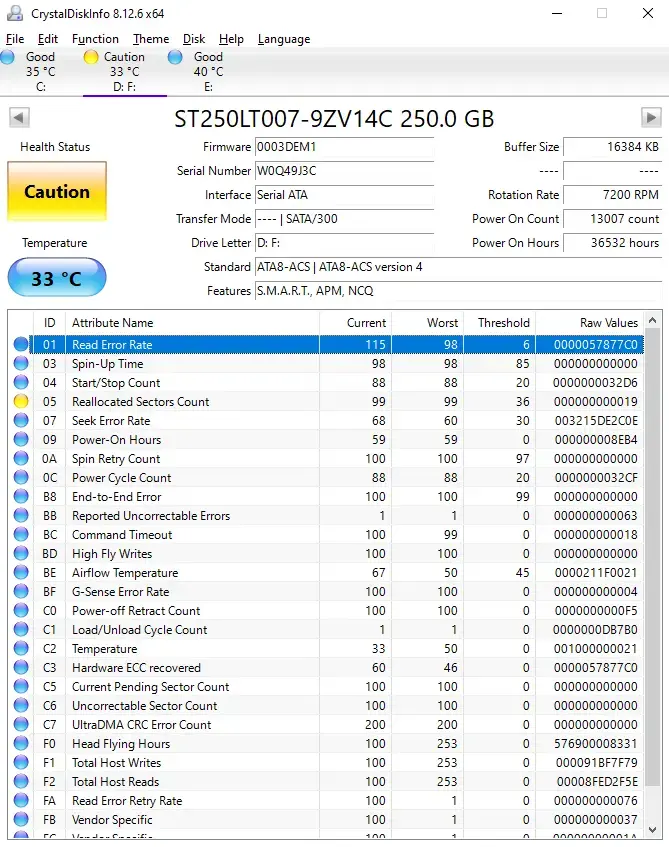
Task: Click the Raw Values column header
Action: (590, 322)
